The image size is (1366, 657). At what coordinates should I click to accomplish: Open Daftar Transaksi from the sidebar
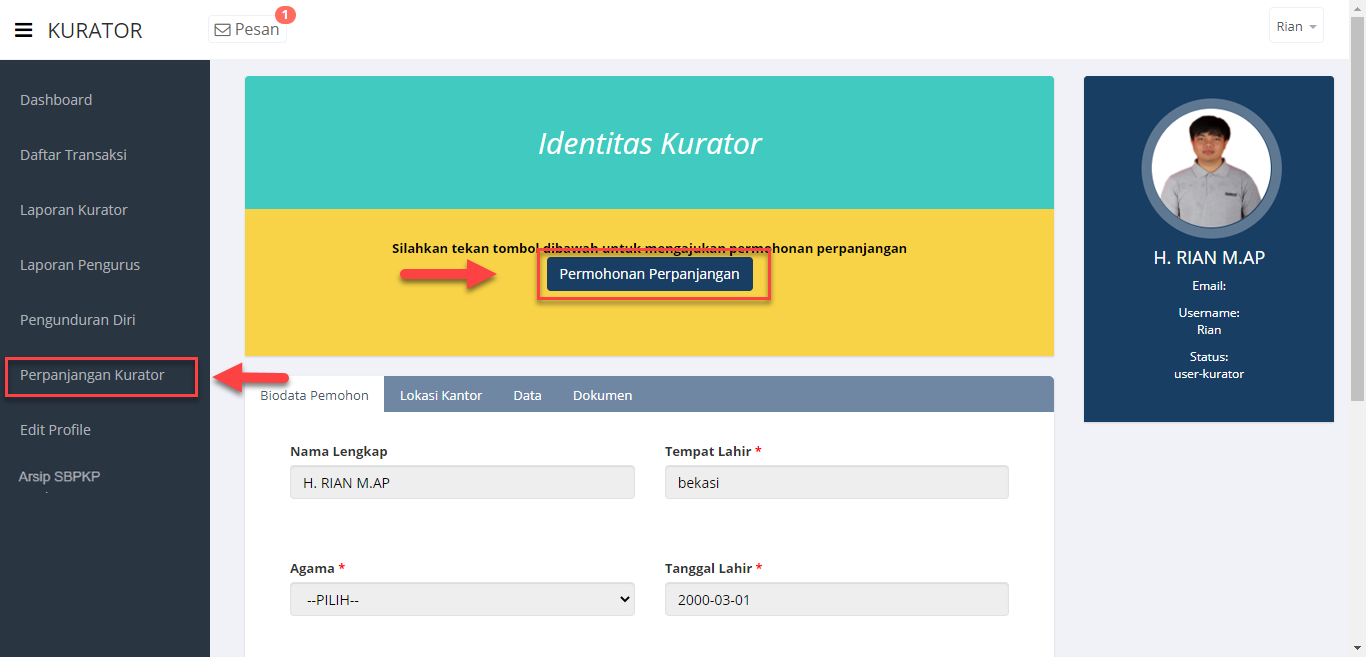(x=73, y=155)
